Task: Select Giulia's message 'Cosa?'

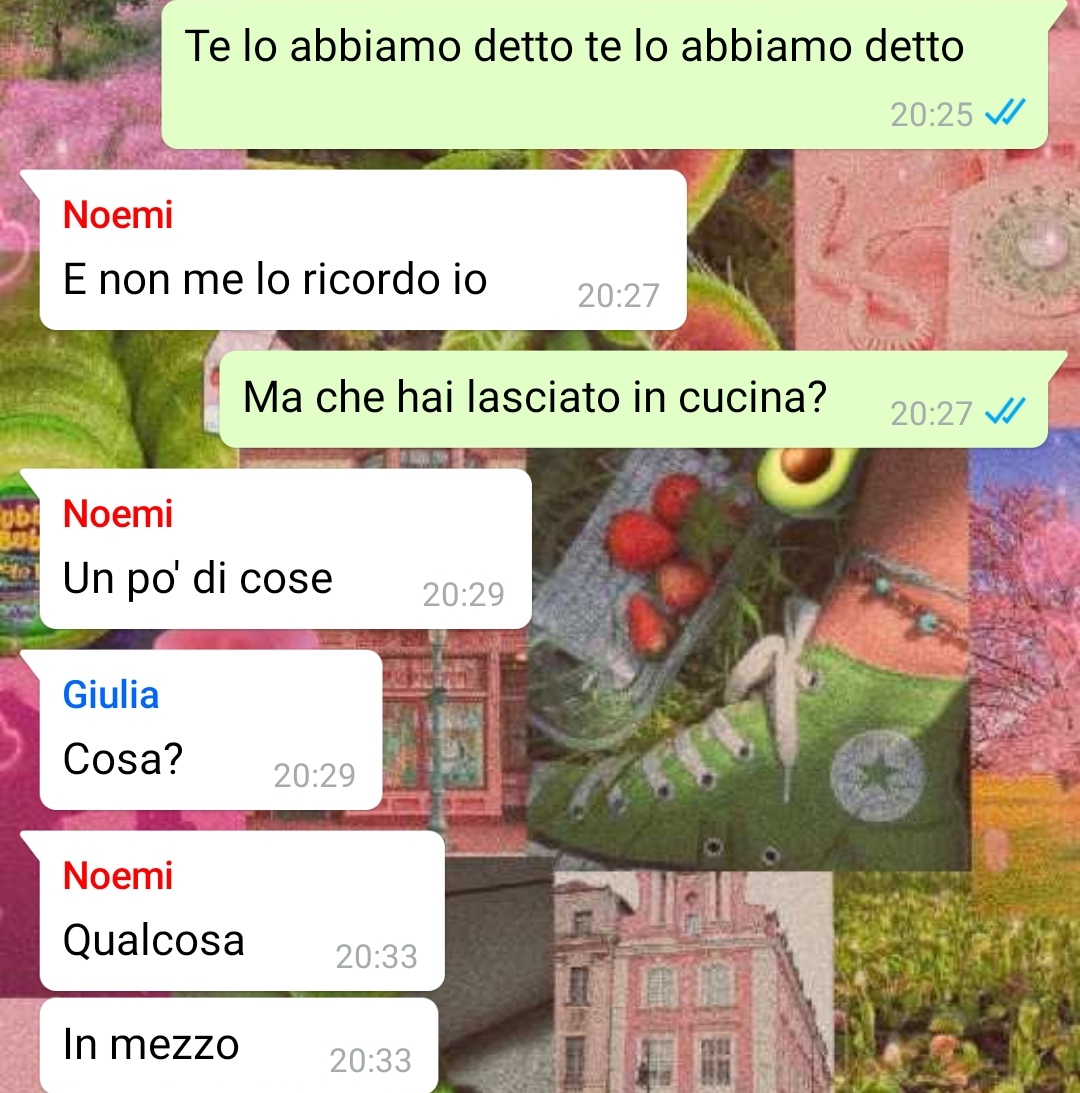Action: (x=211, y=730)
